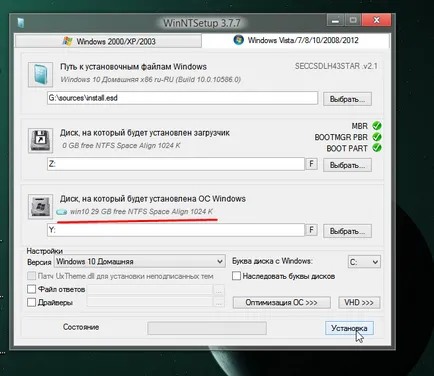Click the Z: bootloader drive field
This screenshot has height=376, width=434.
click(176, 164)
